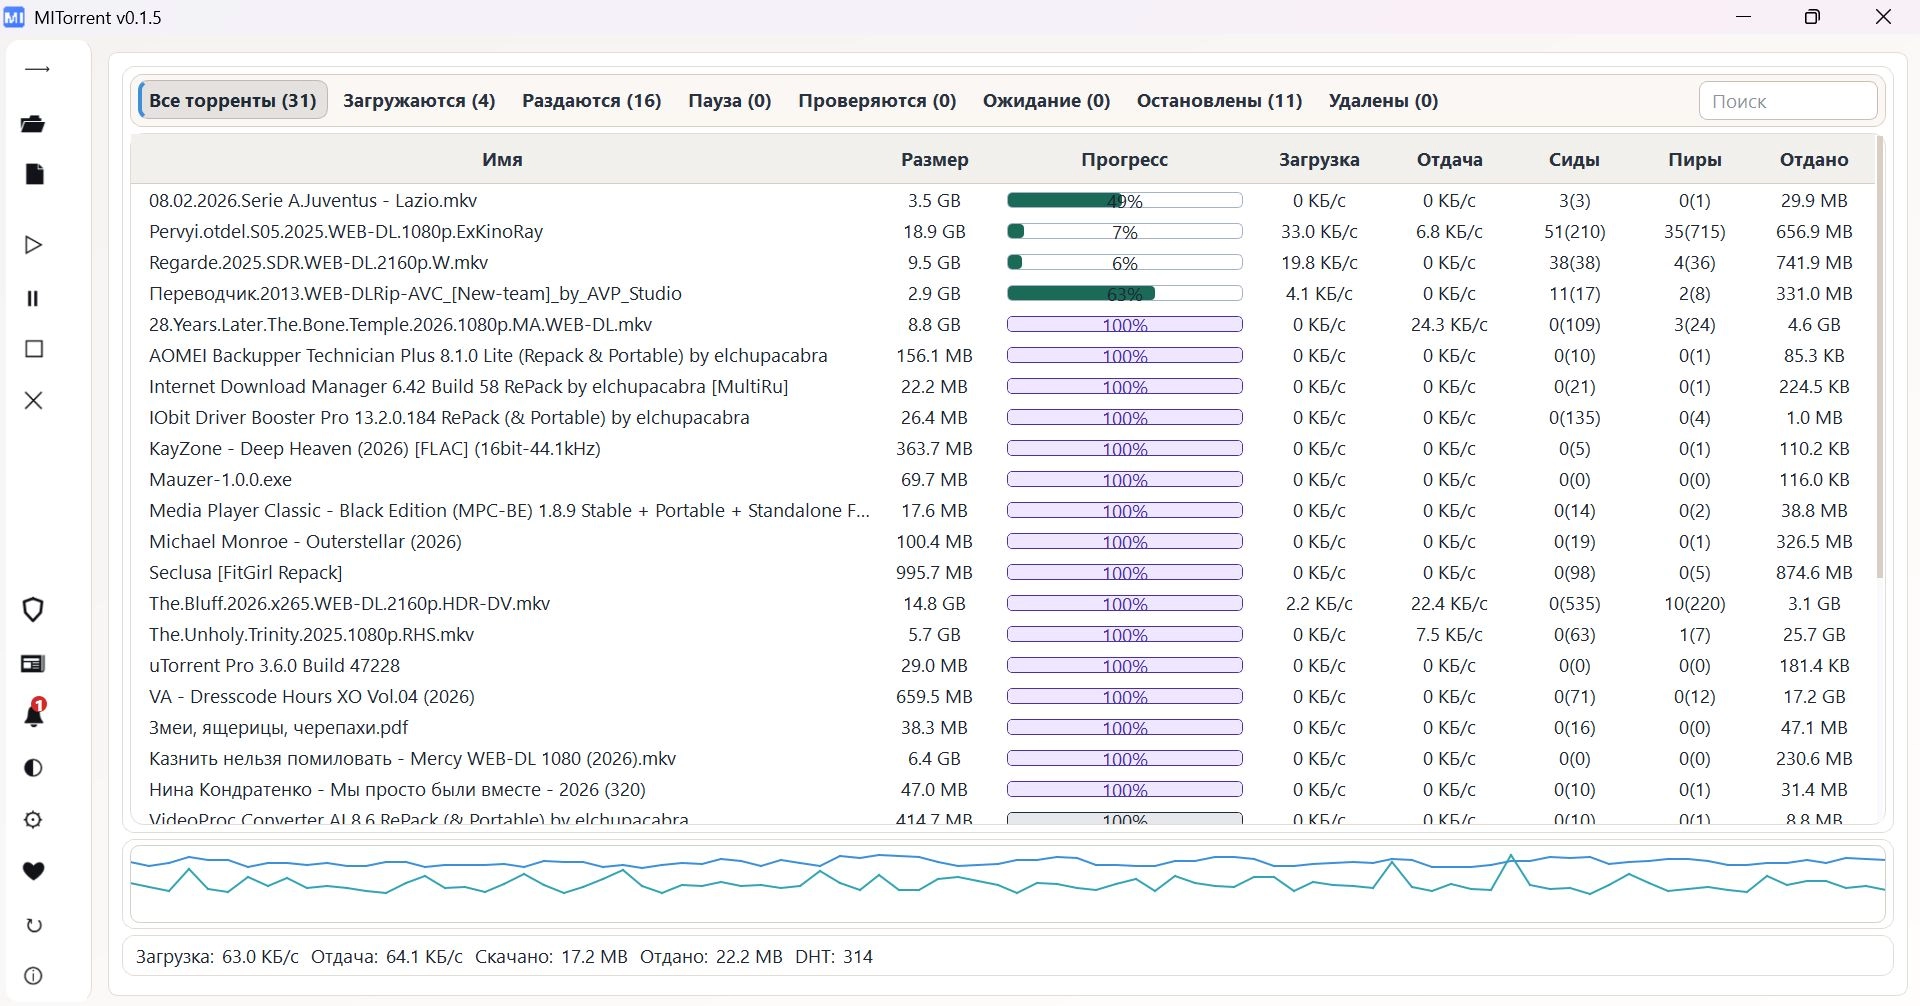The image size is (1920, 1006).
Task: Switch to the Загружаются (4) tab
Action: click(x=419, y=101)
